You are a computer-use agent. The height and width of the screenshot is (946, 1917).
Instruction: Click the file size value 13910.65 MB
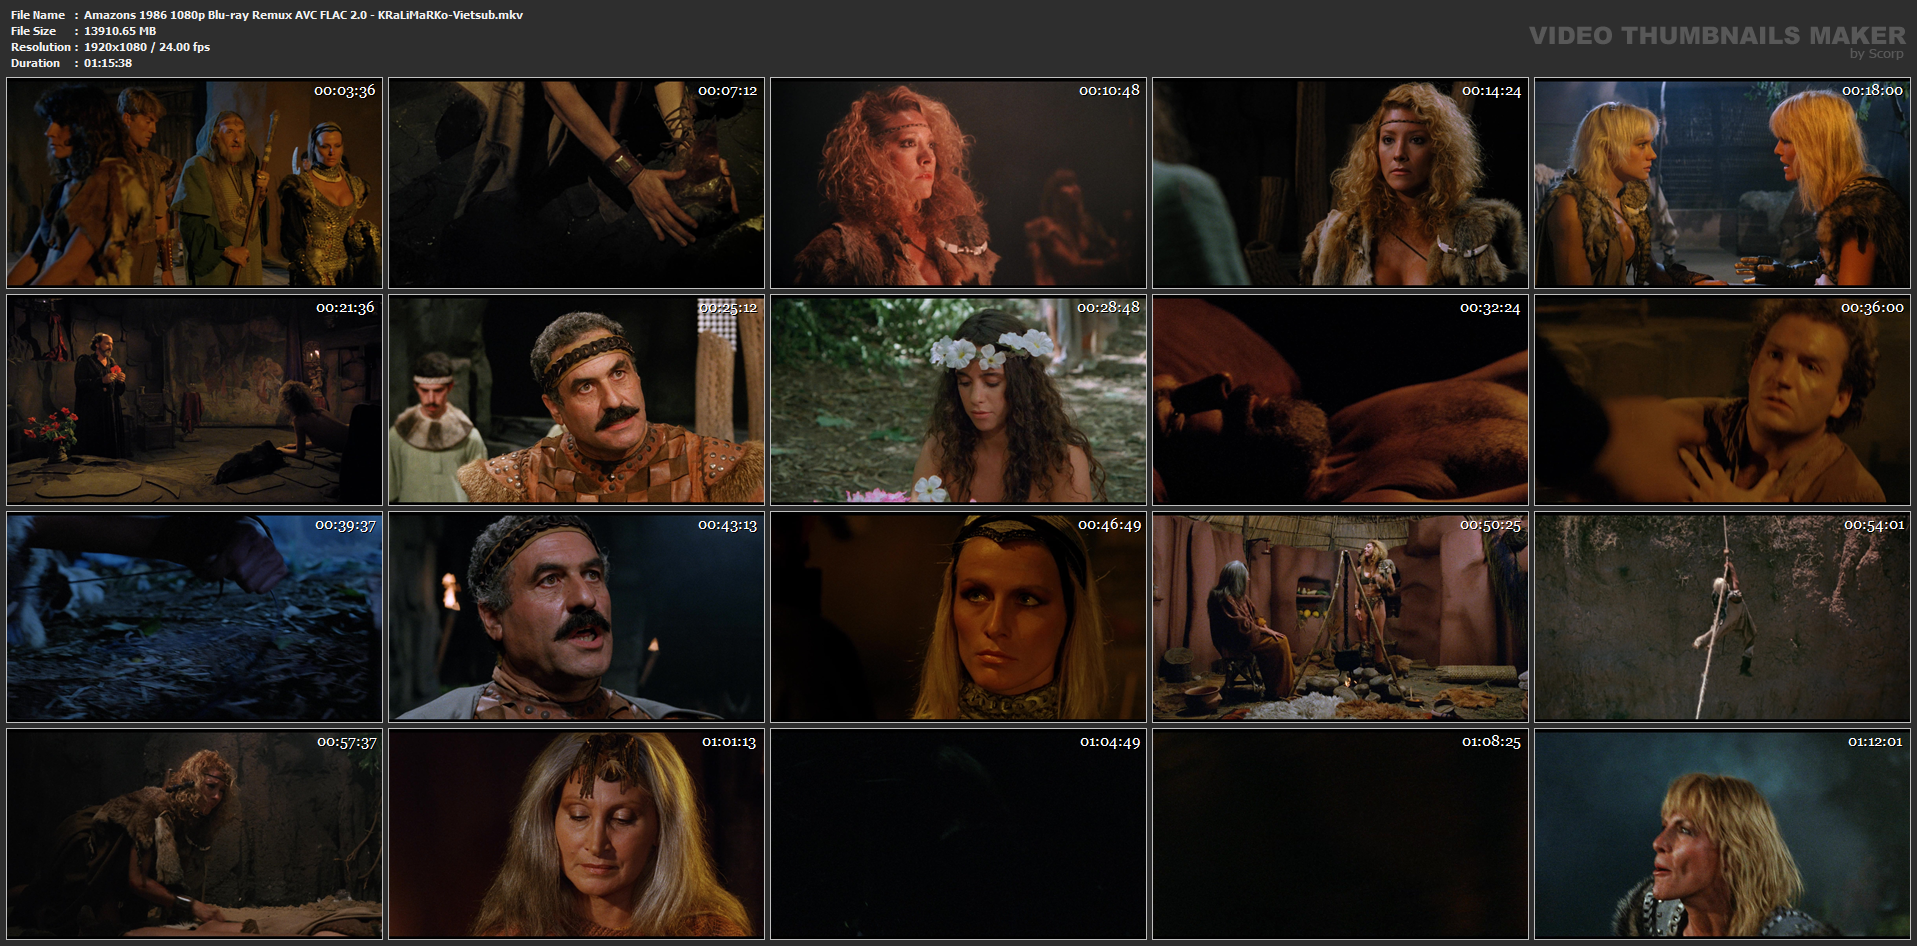pos(120,31)
